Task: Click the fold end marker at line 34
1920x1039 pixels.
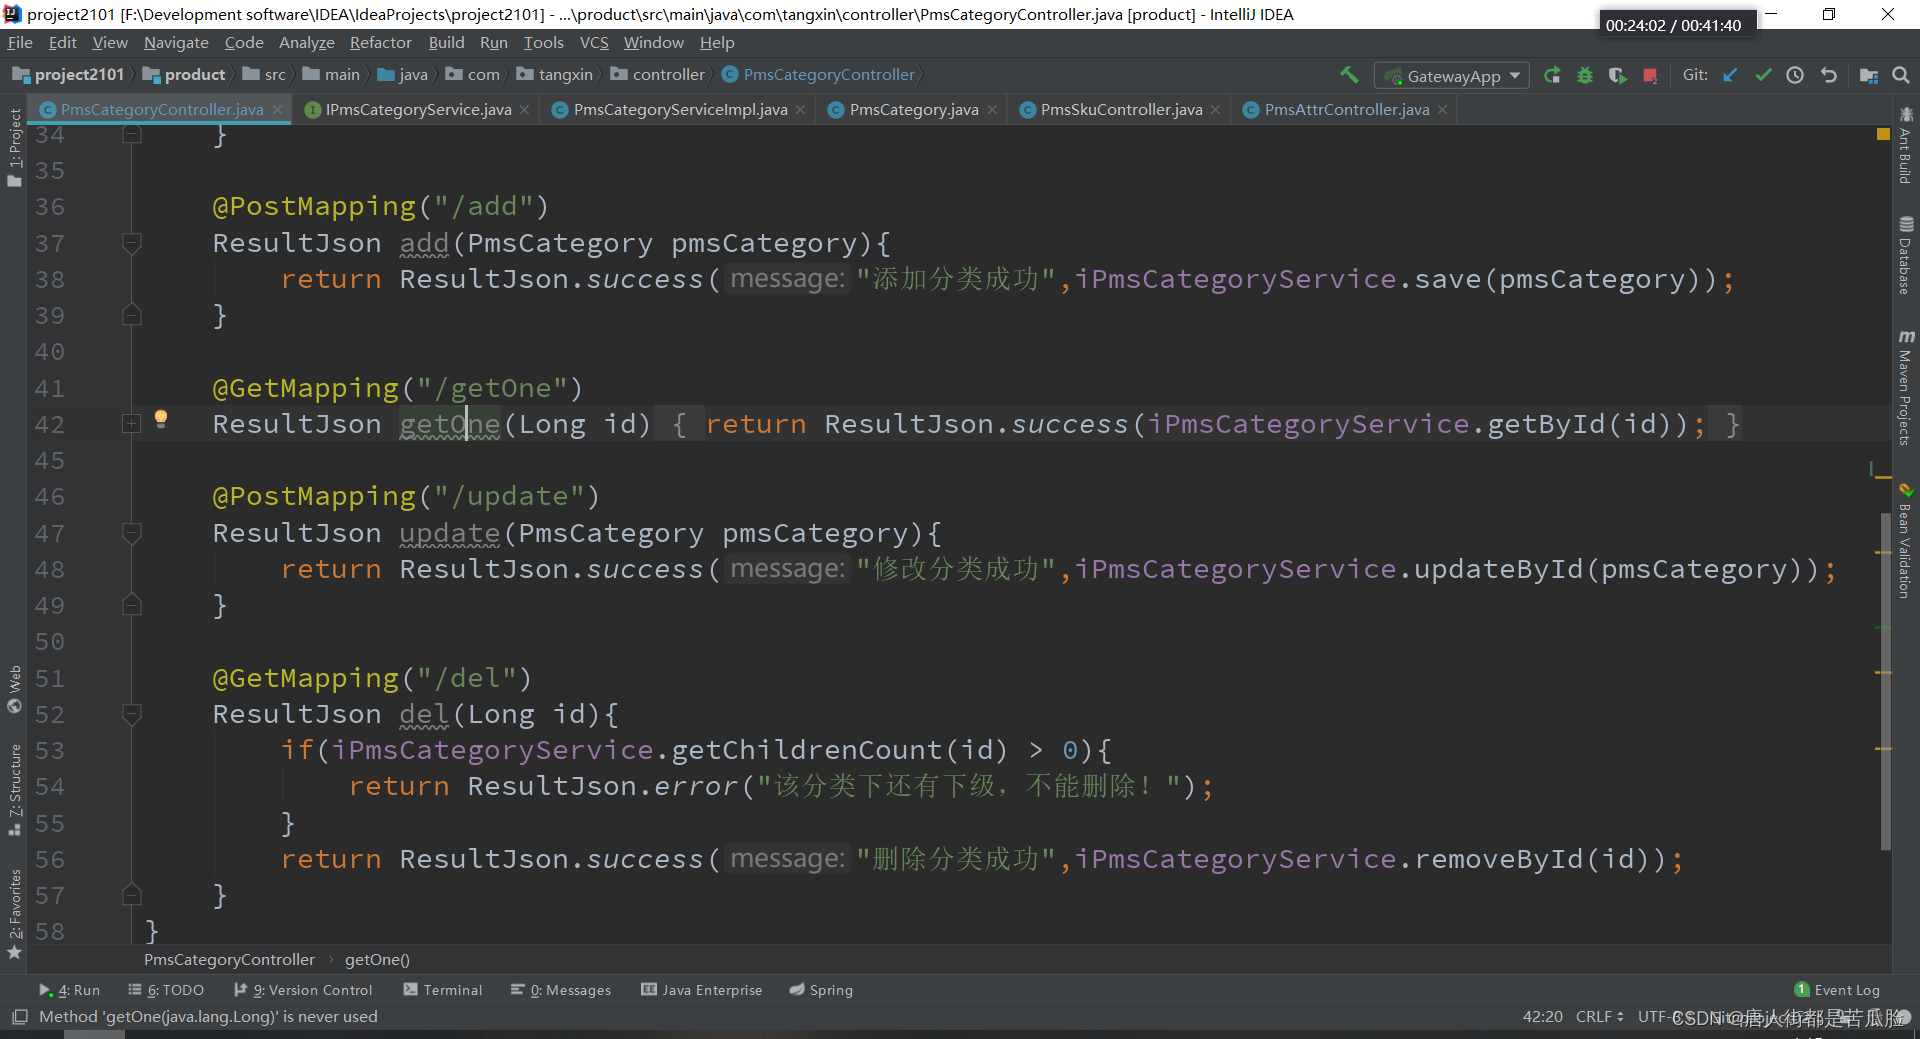Action: (131, 134)
